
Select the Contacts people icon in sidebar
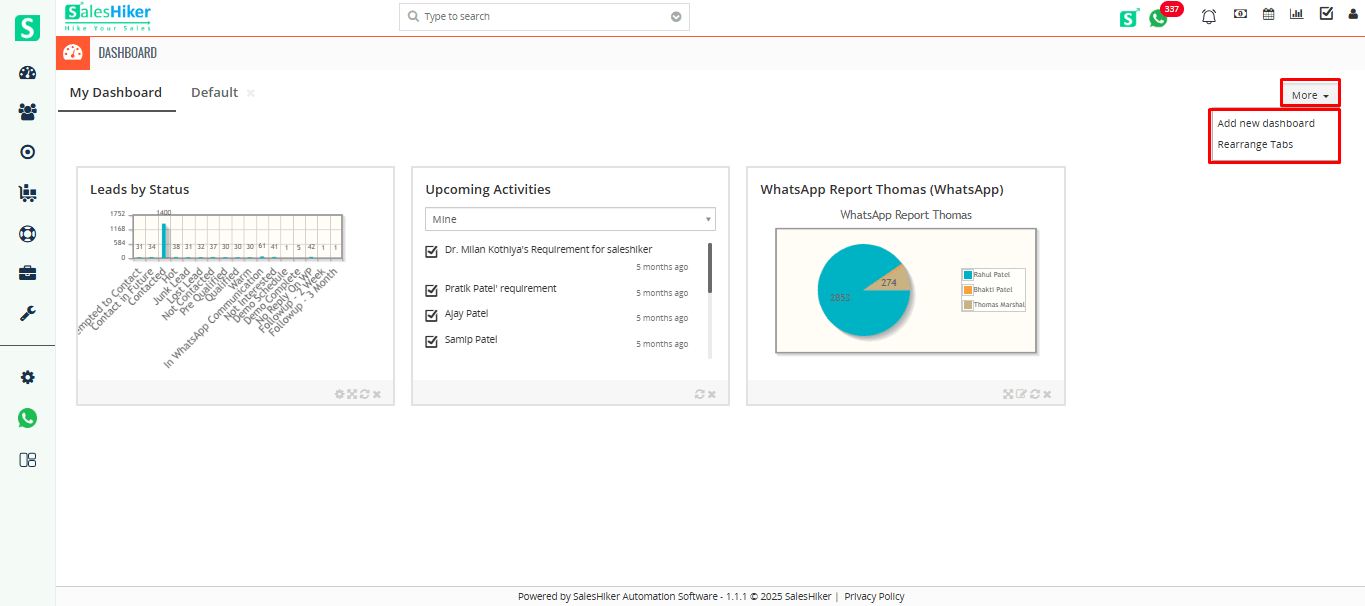pyautogui.click(x=27, y=112)
